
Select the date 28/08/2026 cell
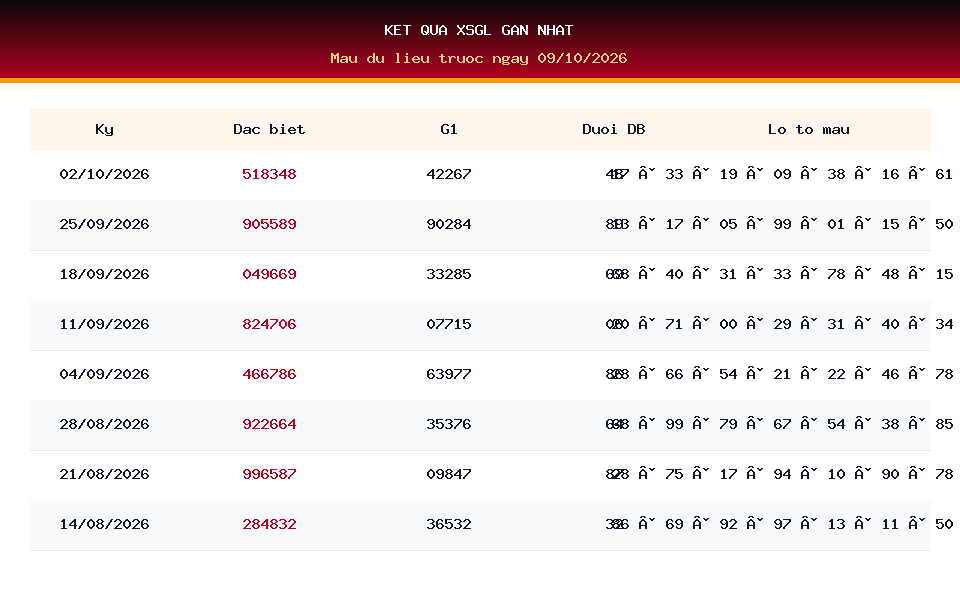tap(104, 424)
